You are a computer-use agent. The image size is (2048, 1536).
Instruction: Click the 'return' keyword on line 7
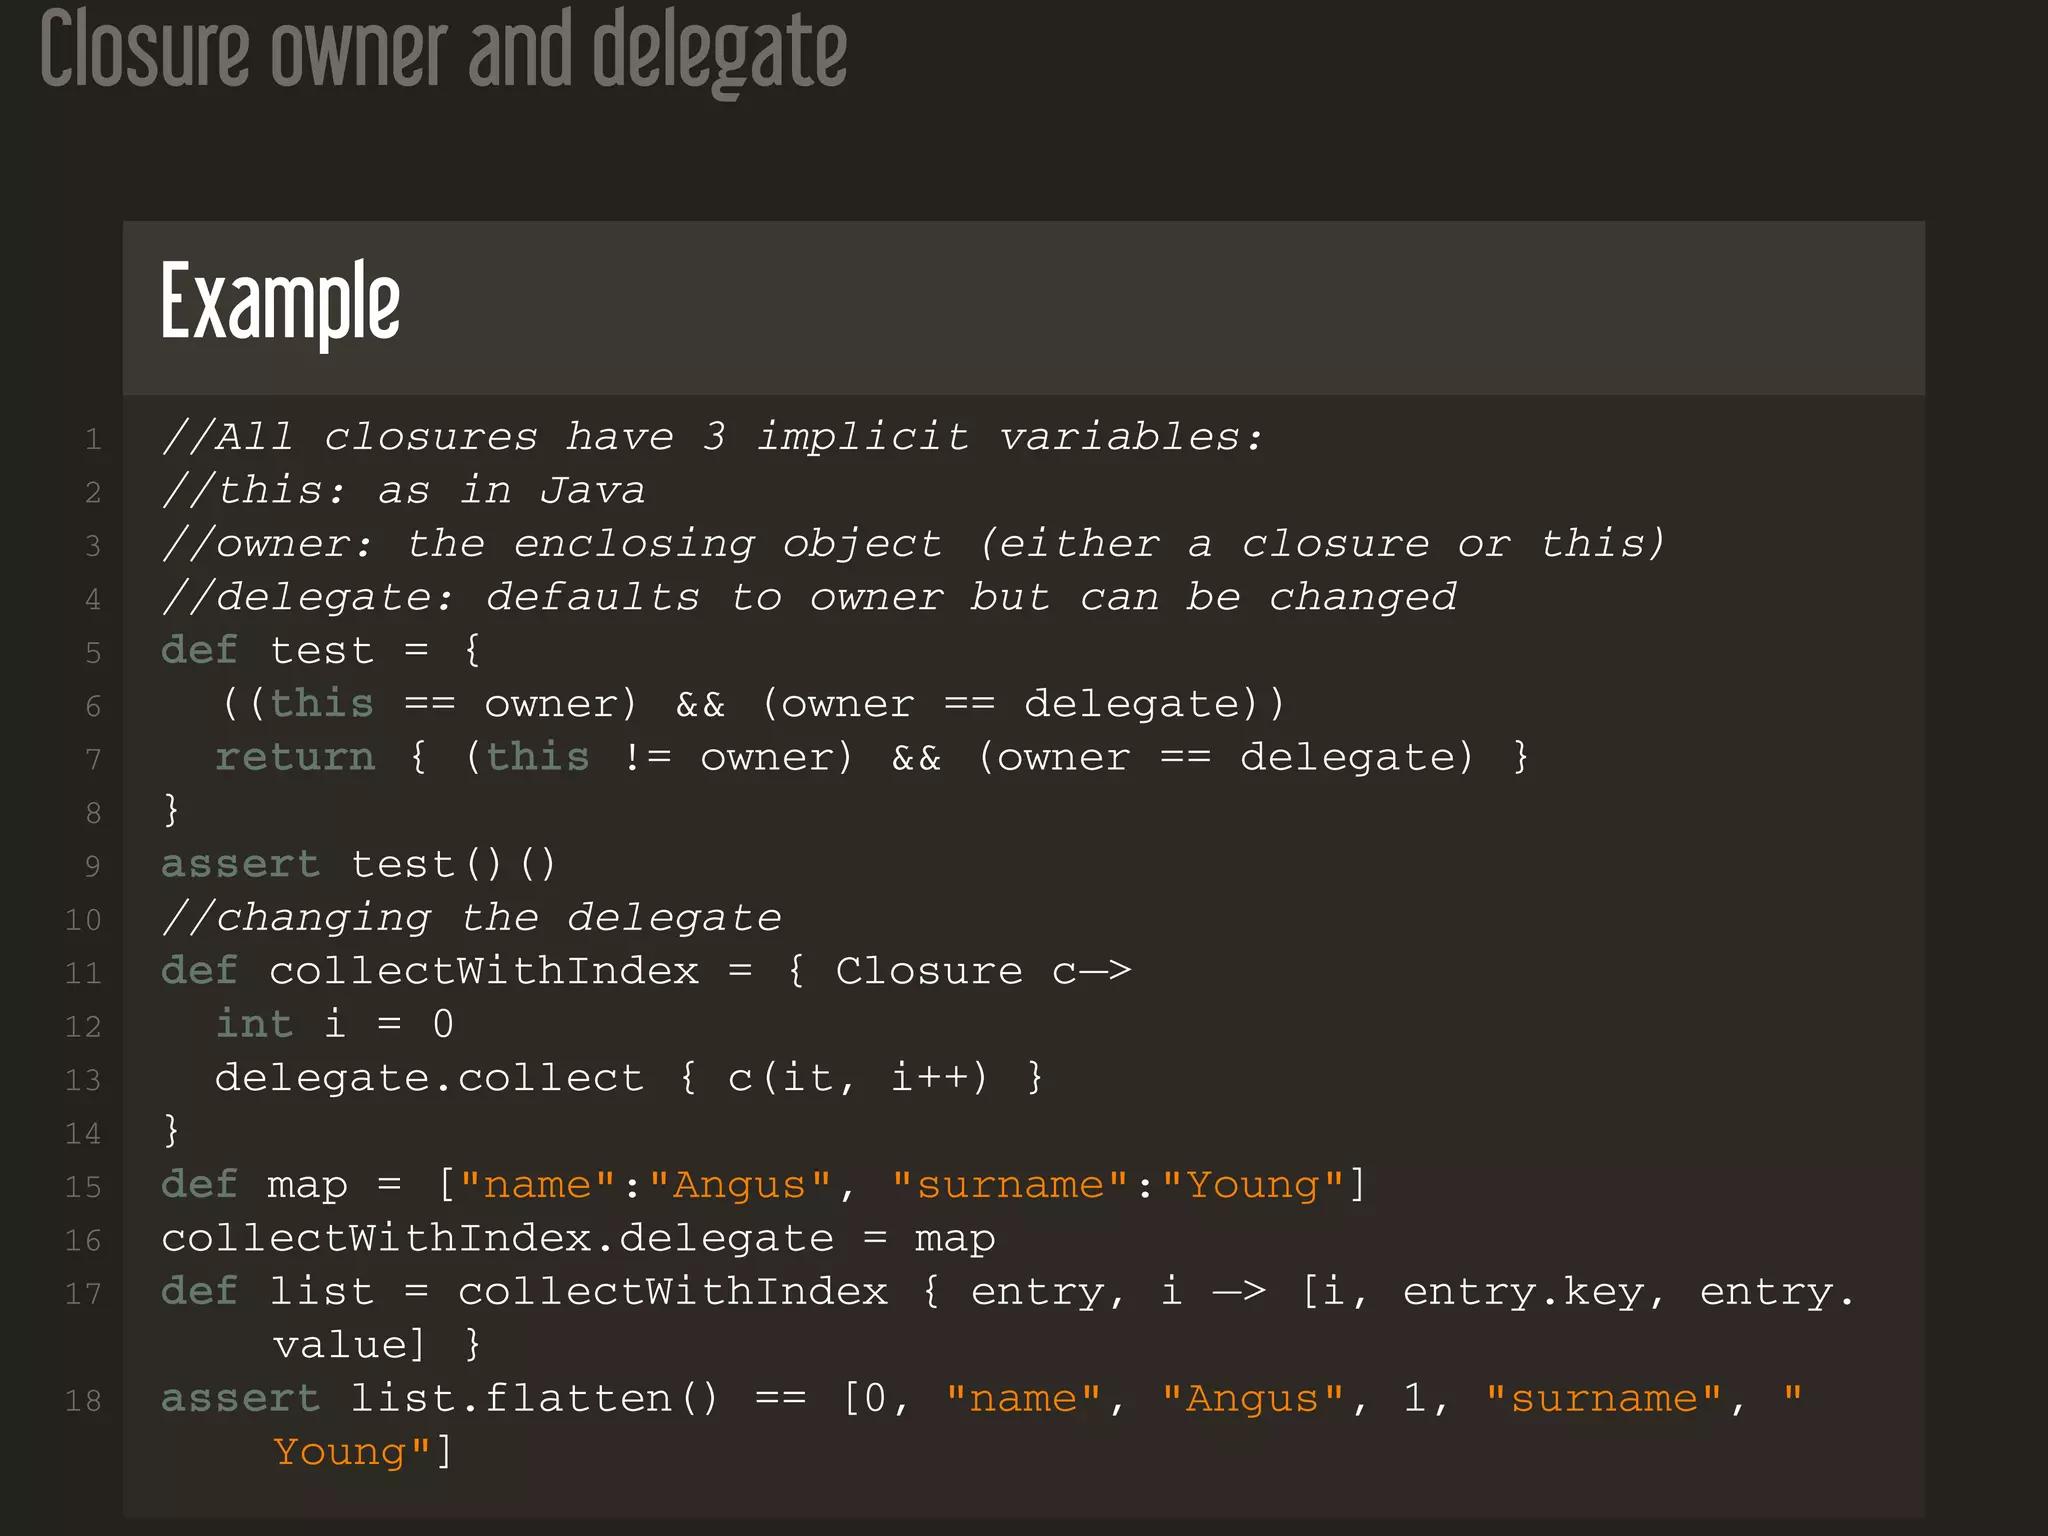point(295,757)
